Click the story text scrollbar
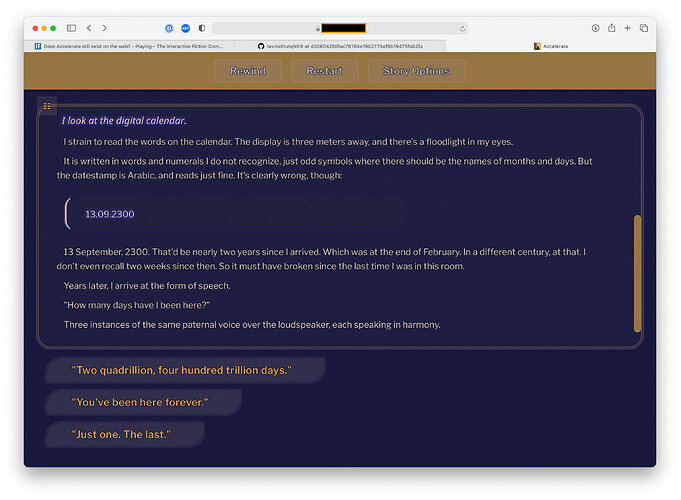Screen dimensions: 681x500 tap(637, 274)
